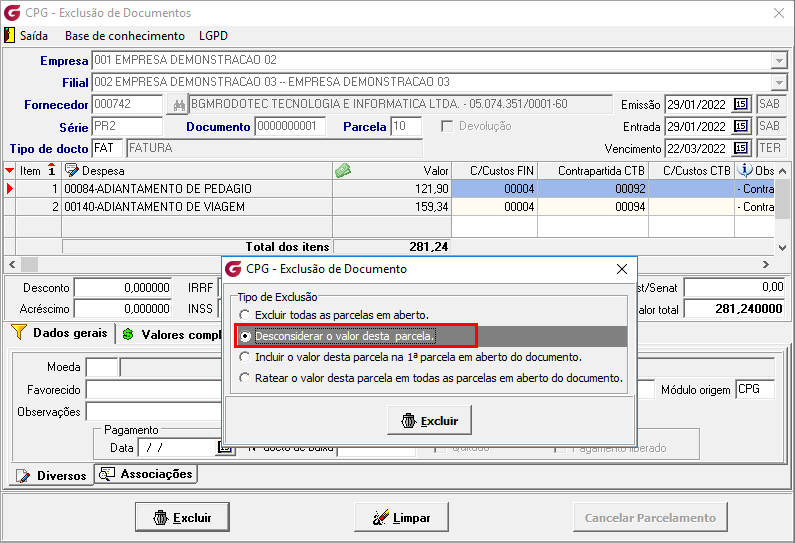Click the Cancelar Parcelamento button
The image size is (795, 543).
(651, 517)
